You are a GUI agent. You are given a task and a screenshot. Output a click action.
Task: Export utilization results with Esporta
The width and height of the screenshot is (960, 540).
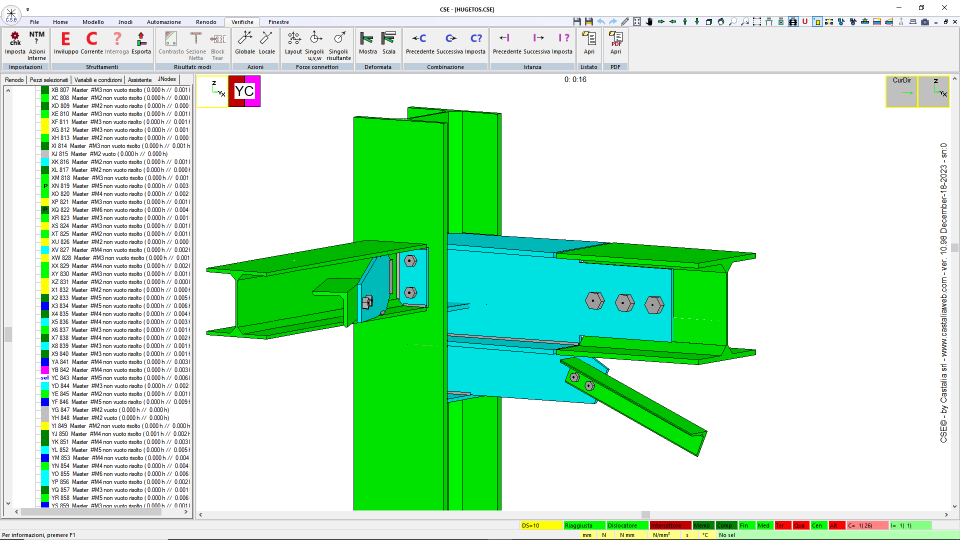[x=141, y=43]
